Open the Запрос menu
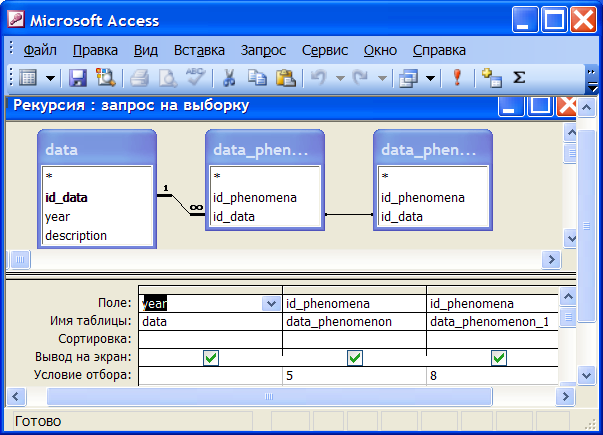Image resolution: width=603 pixels, height=435 pixels. tap(263, 50)
